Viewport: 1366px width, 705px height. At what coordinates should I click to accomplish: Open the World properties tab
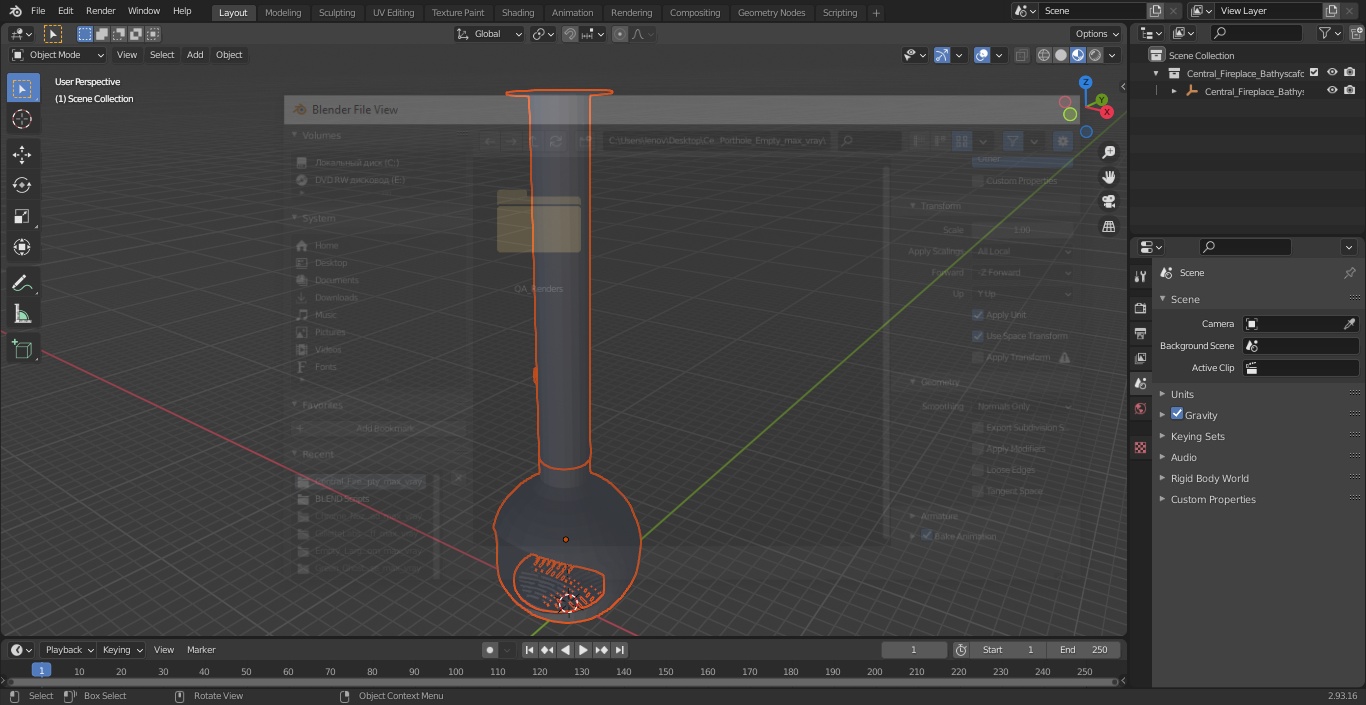pos(1140,408)
